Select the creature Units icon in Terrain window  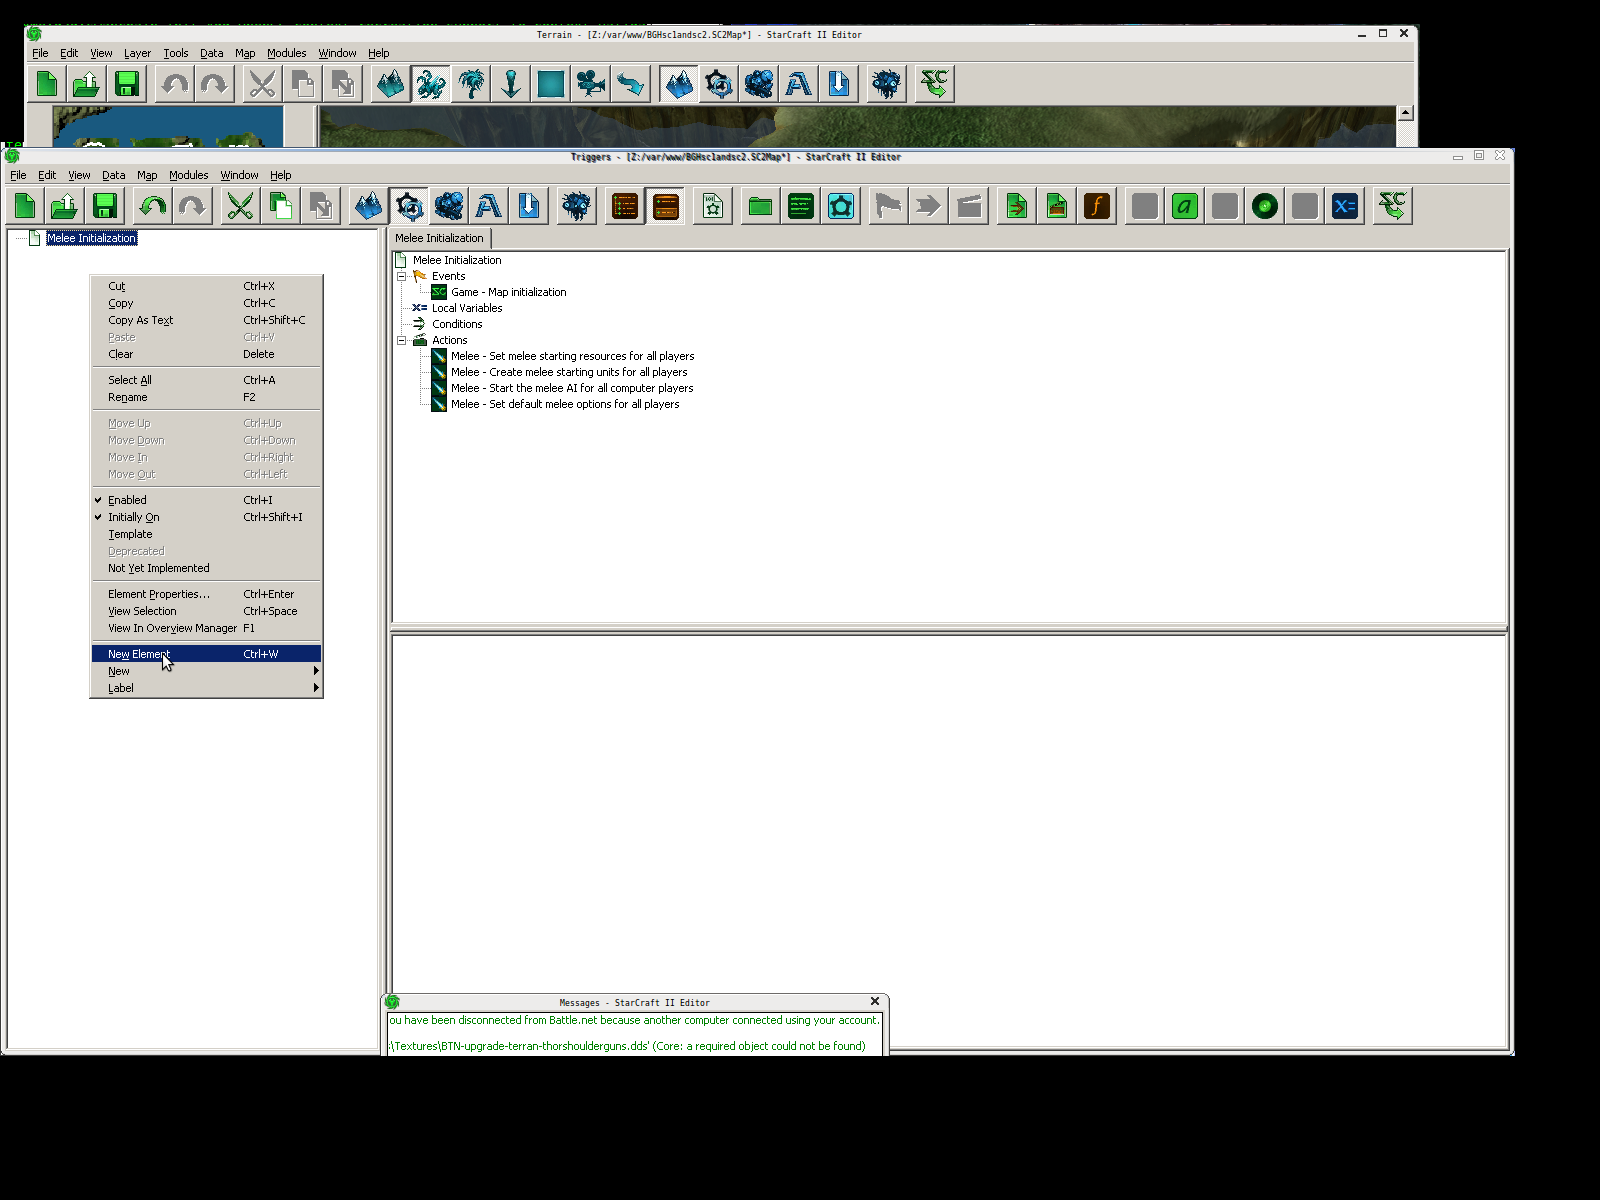431,84
